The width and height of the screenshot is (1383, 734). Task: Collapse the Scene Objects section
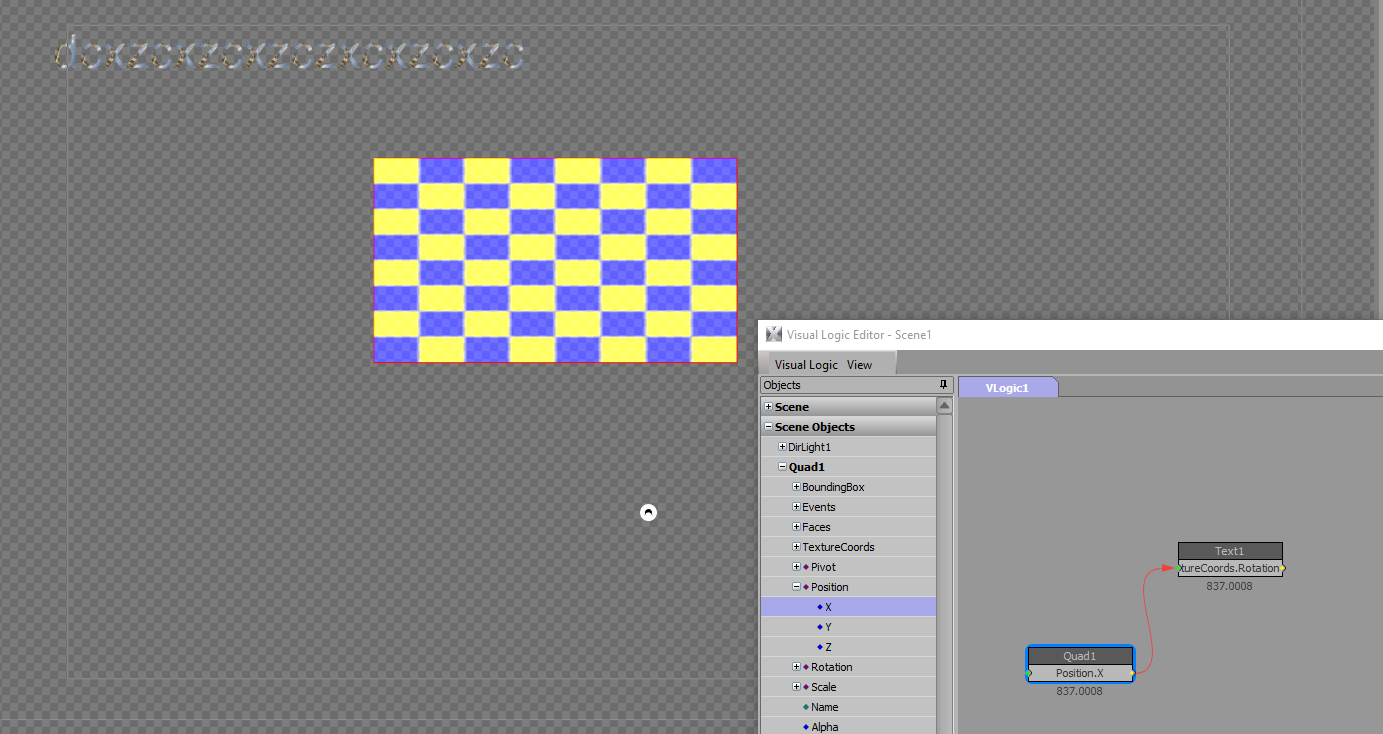[766, 426]
